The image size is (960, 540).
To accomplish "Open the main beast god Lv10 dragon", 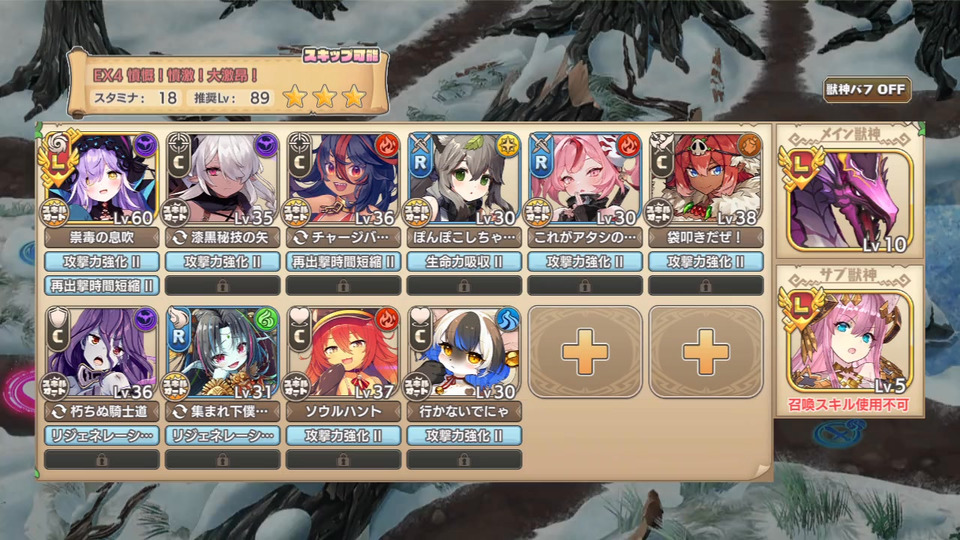I will (x=850, y=200).
